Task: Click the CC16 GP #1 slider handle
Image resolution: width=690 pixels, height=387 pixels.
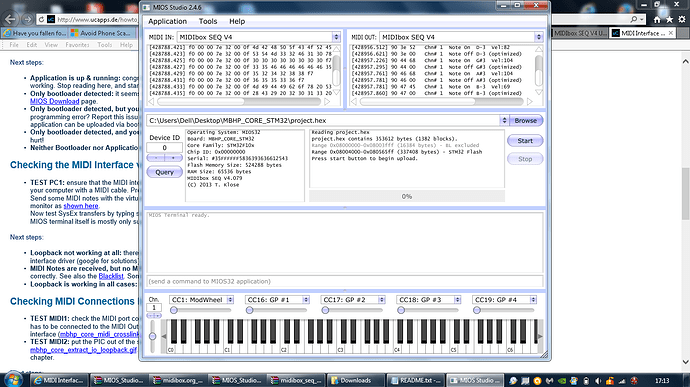Action: click(250, 310)
